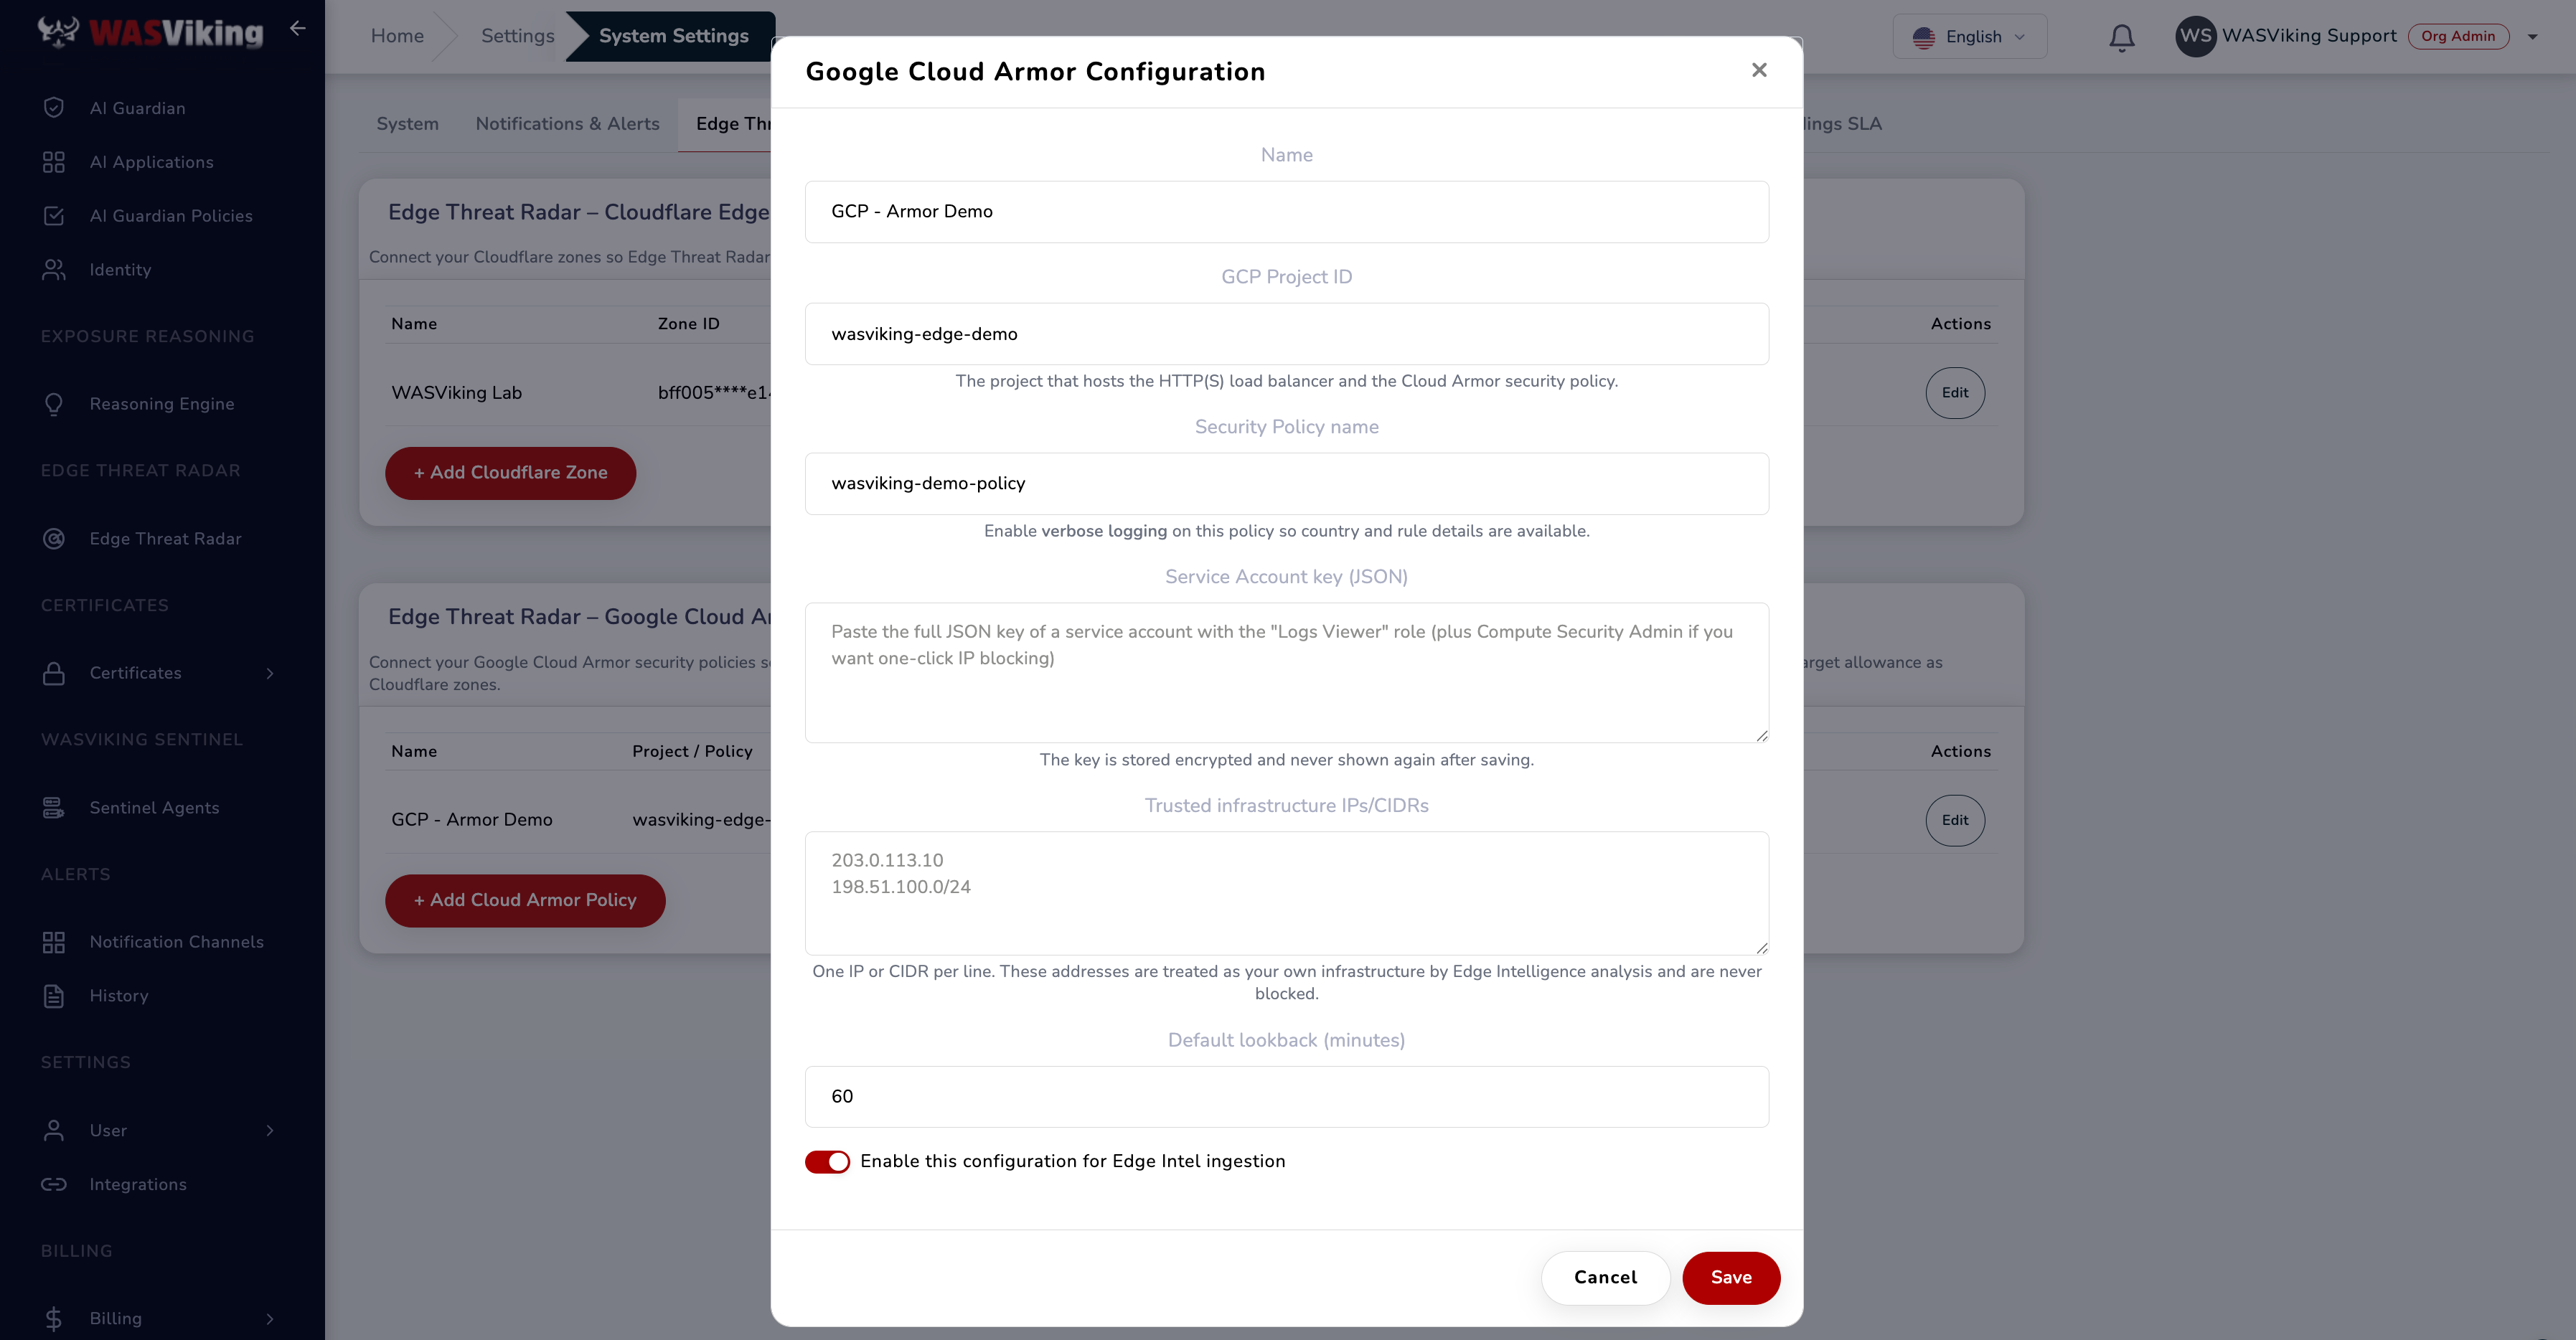This screenshot has width=2576, height=1340.
Task: Switch to the System tab
Action: pyautogui.click(x=407, y=124)
